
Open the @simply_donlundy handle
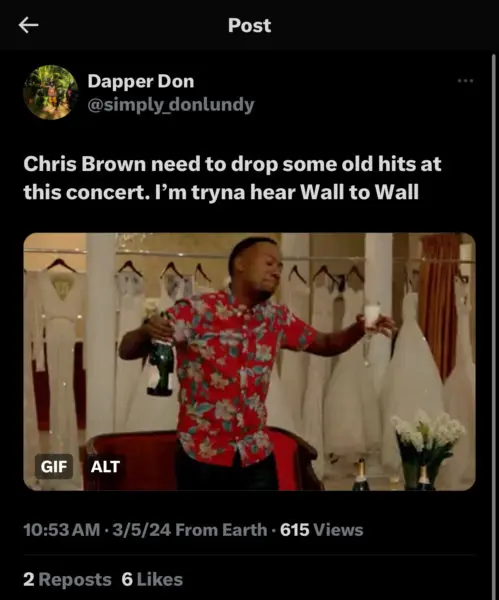point(171,104)
